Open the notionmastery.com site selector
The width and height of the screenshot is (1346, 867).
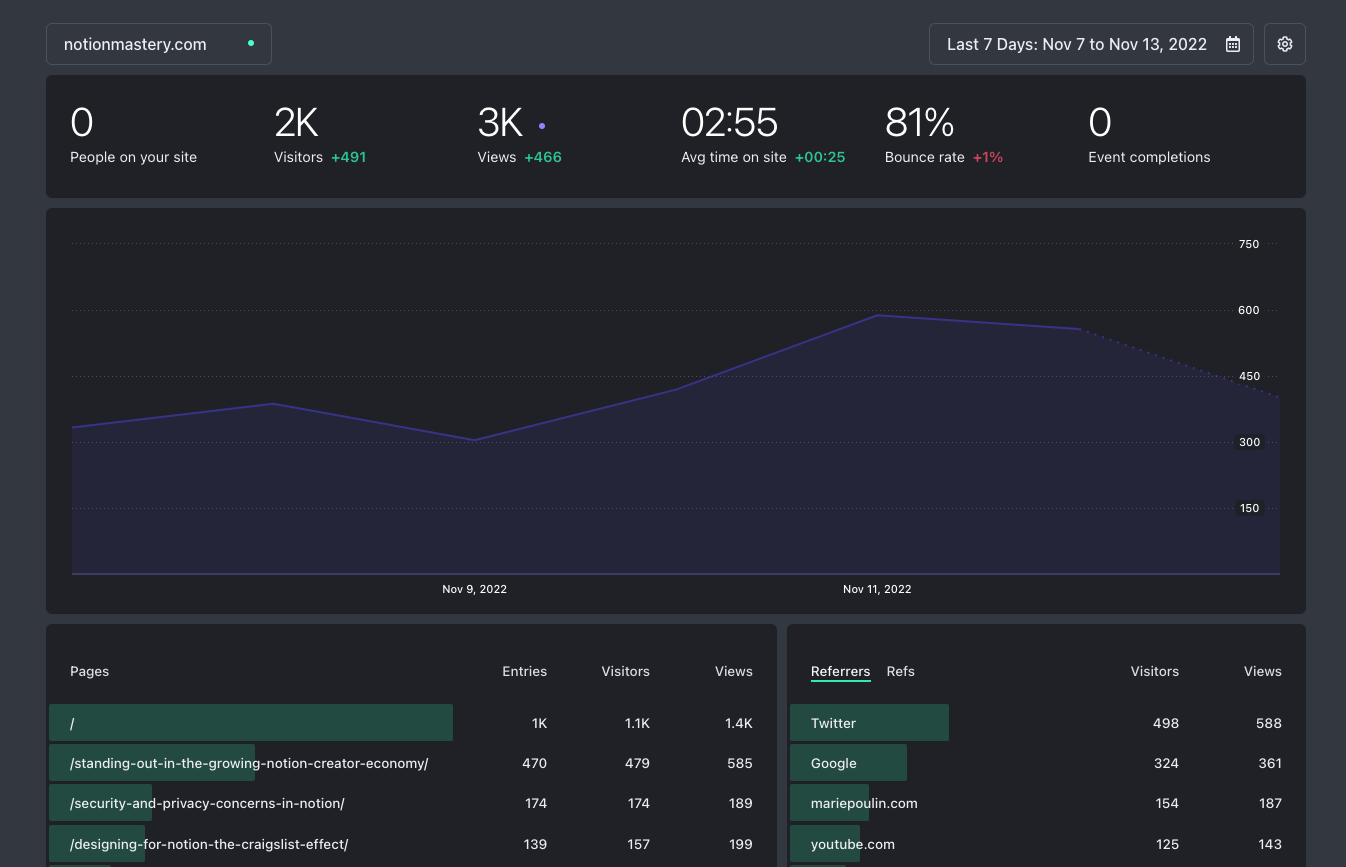[158, 44]
